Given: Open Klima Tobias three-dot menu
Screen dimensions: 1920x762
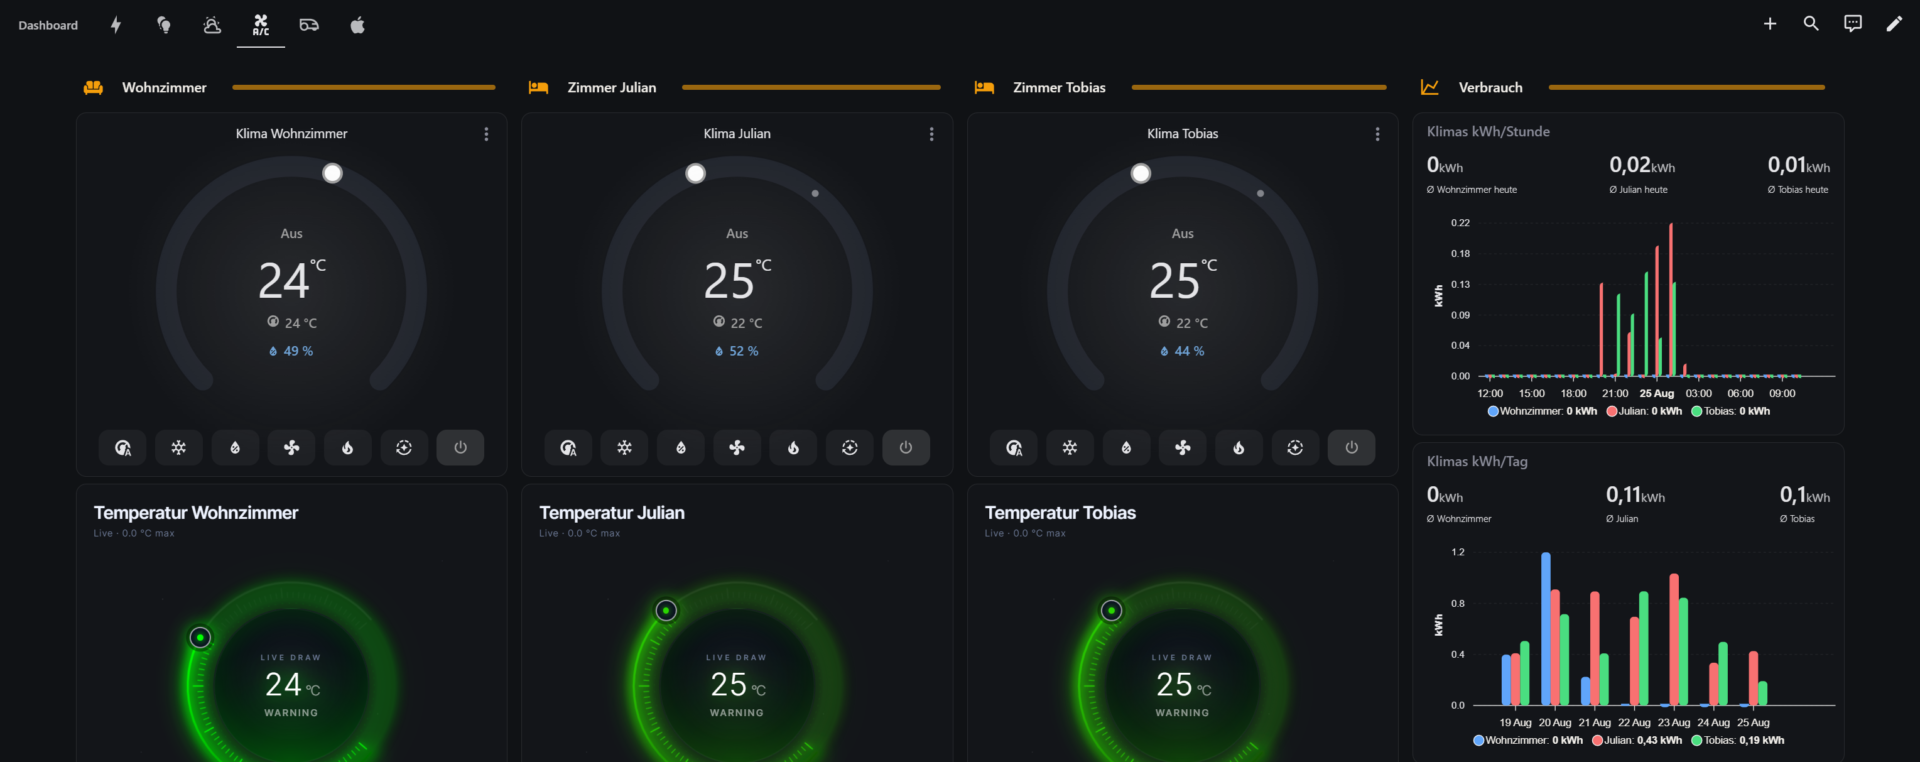Looking at the screenshot, I should click(1377, 134).
